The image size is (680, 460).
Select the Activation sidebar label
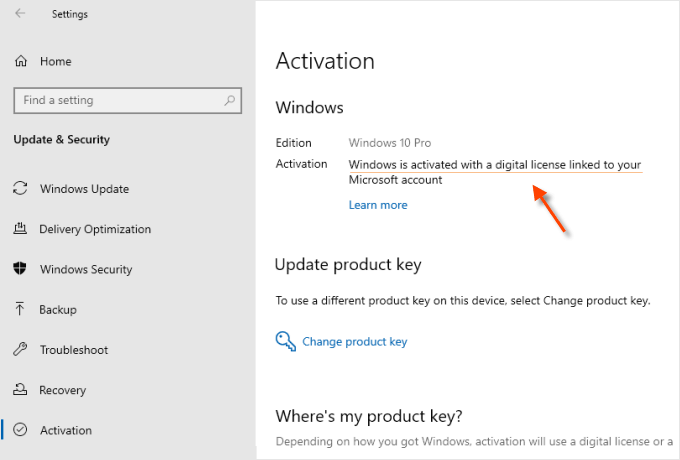pyautogui.click(x=66, y=430)
